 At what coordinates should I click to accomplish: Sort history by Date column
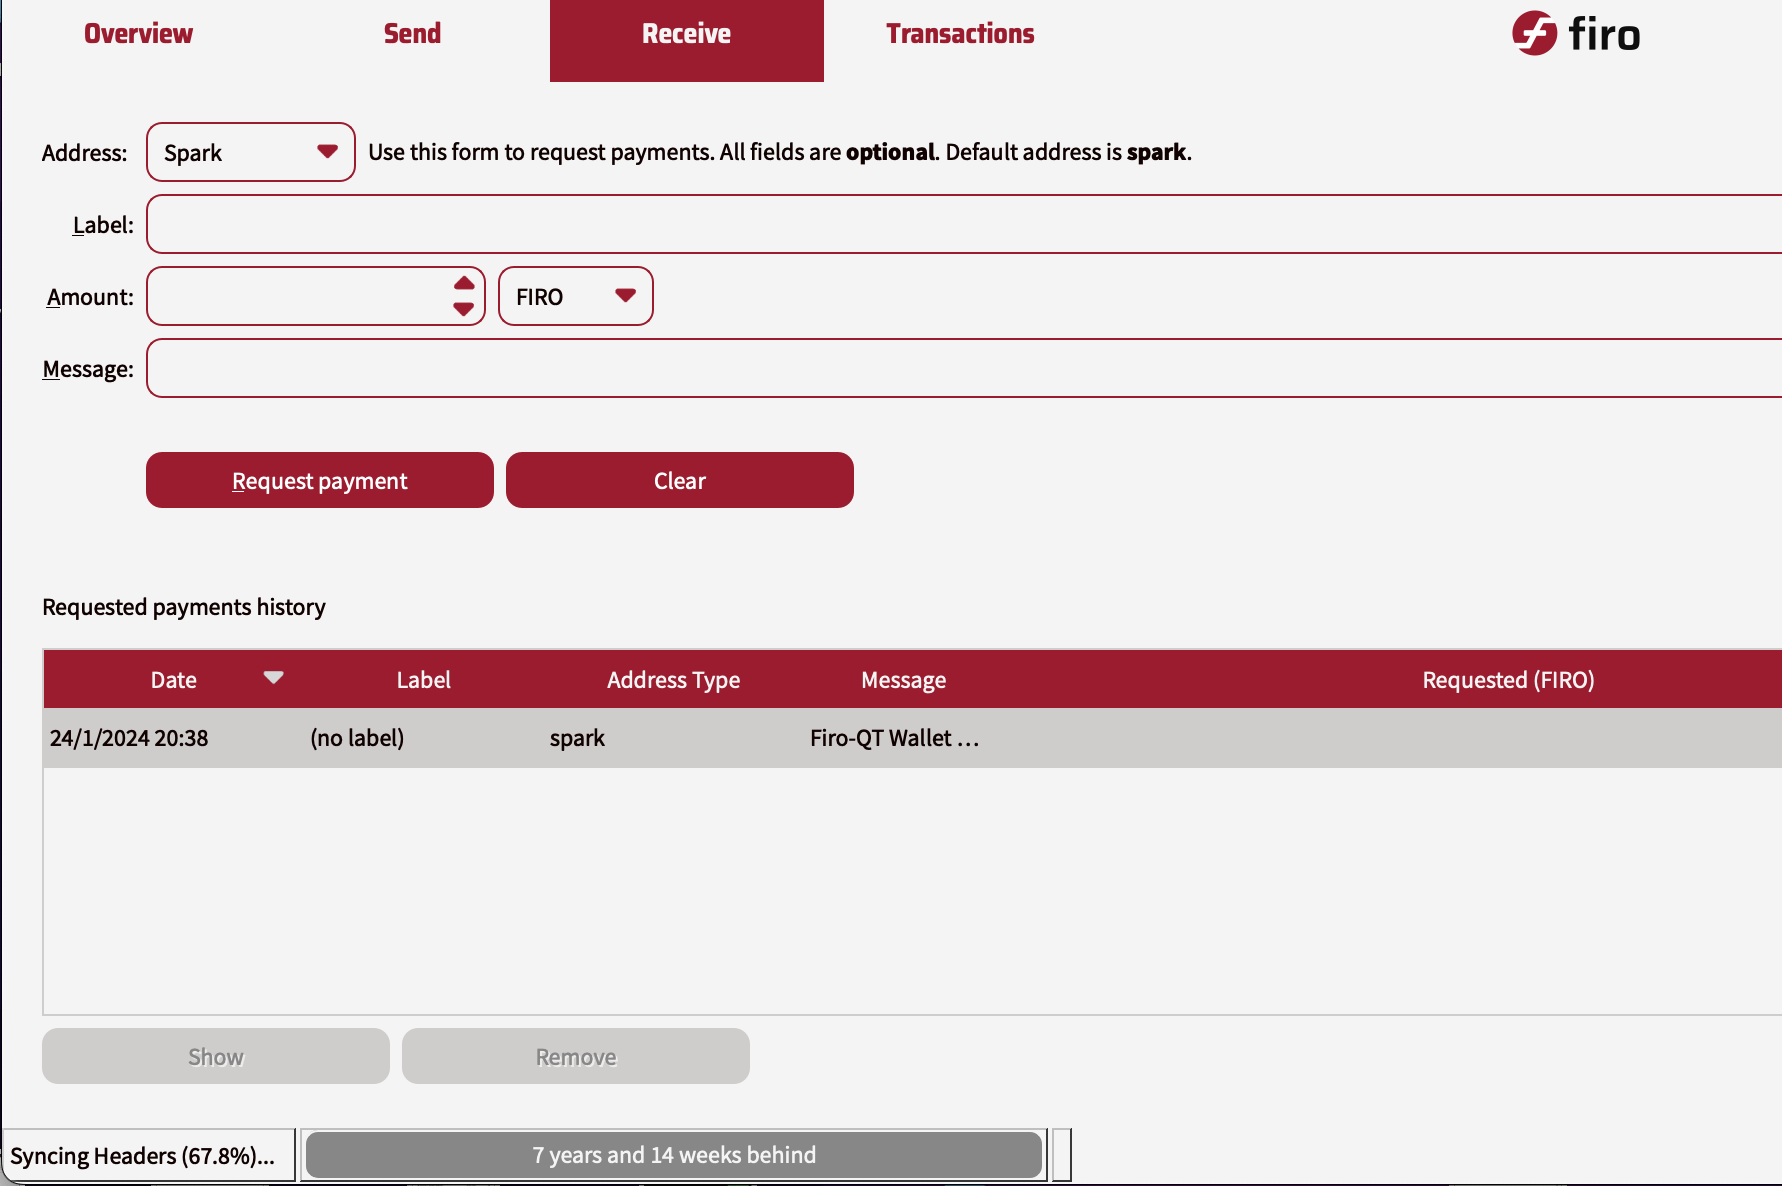(x=173, y=680)
